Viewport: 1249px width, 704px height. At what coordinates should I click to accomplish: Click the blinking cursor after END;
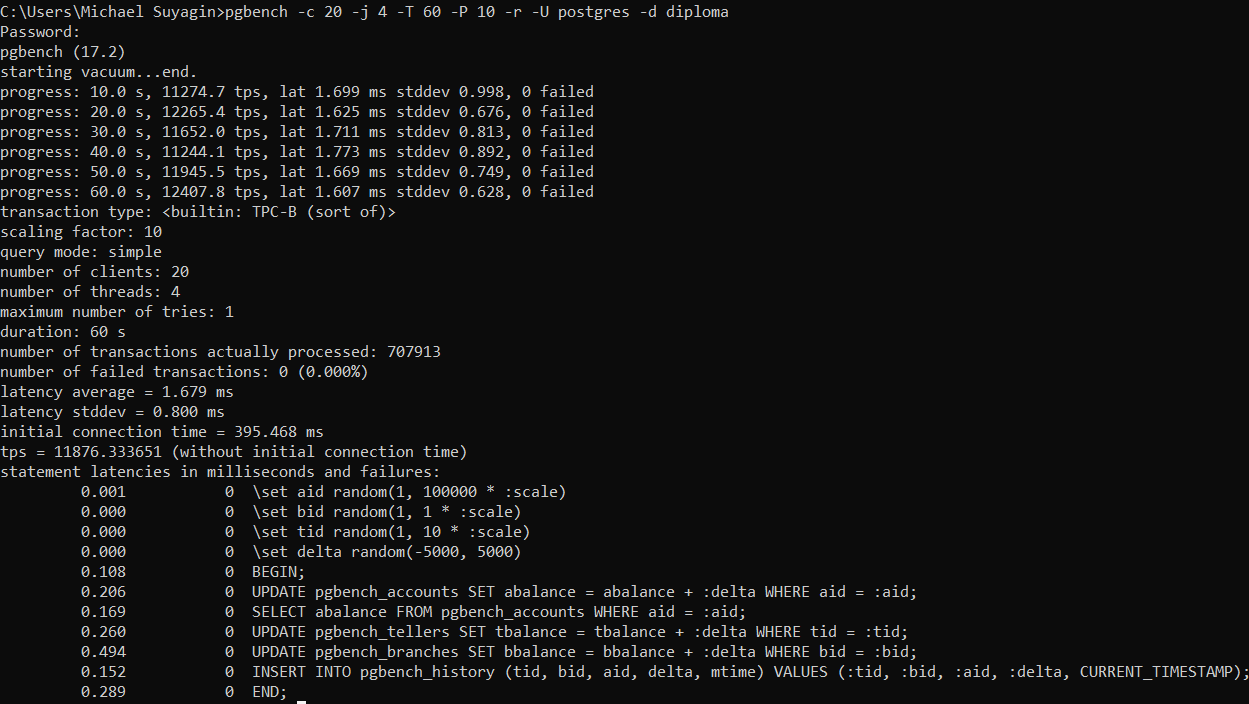(301, 693)
